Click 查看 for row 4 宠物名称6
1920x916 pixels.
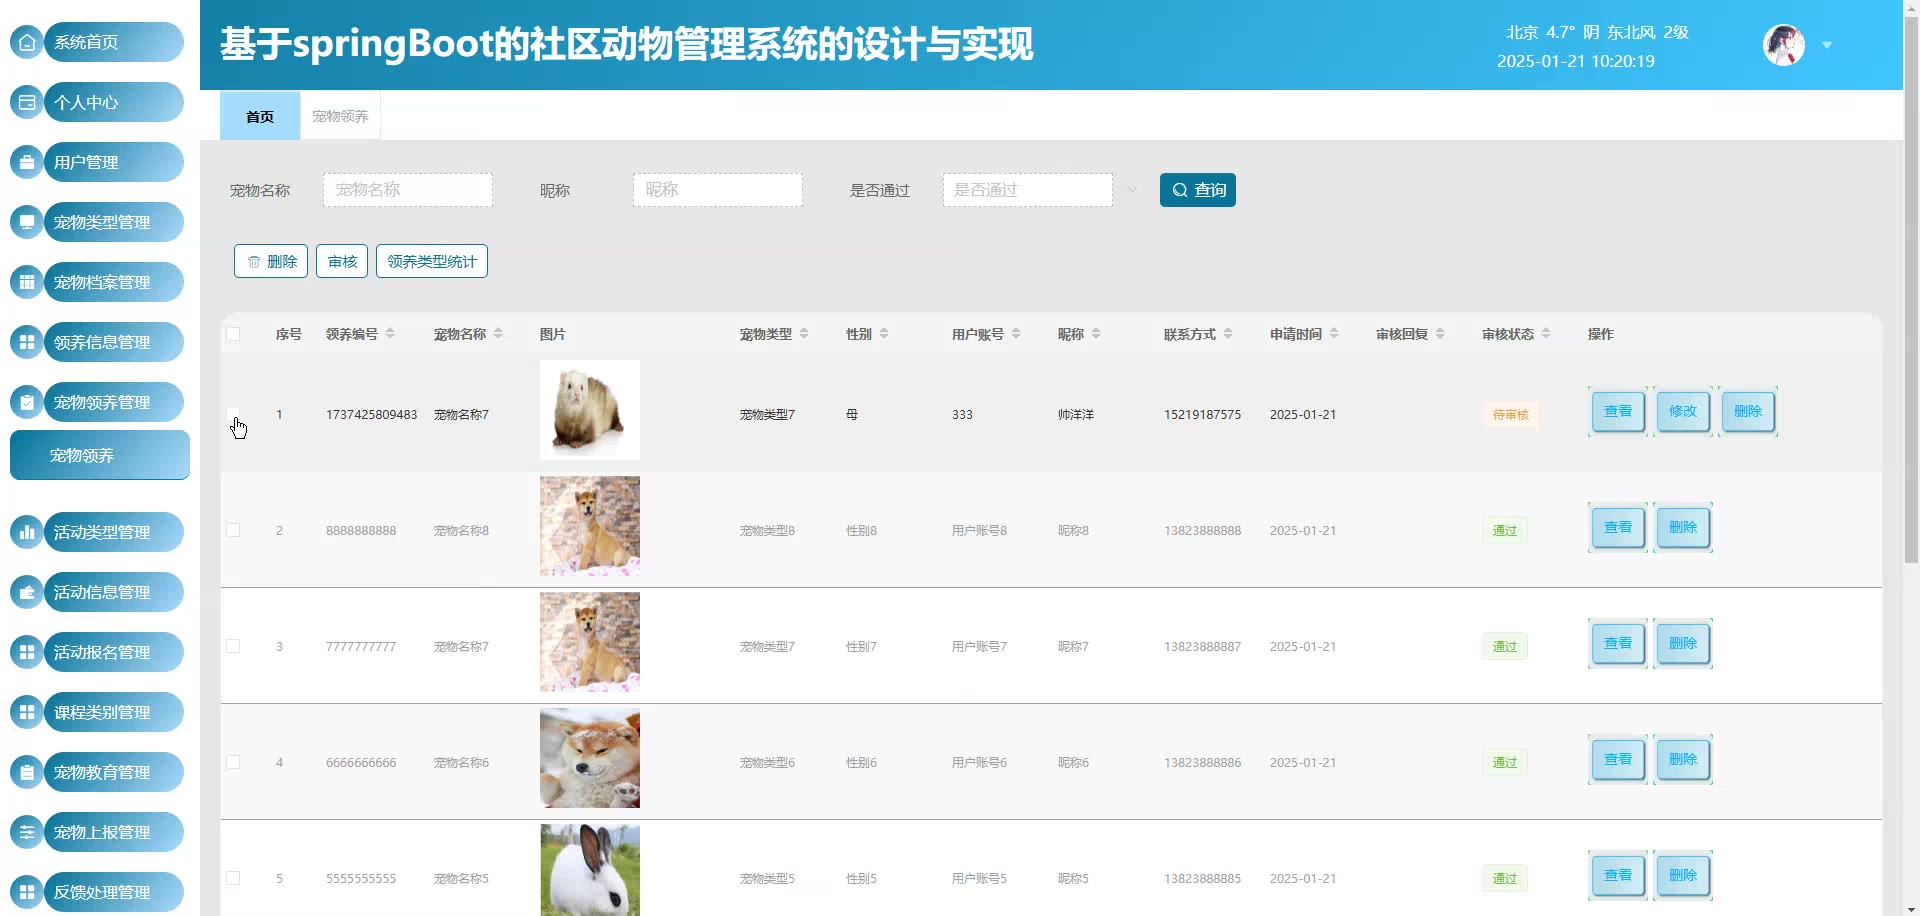coord(1618,759)
